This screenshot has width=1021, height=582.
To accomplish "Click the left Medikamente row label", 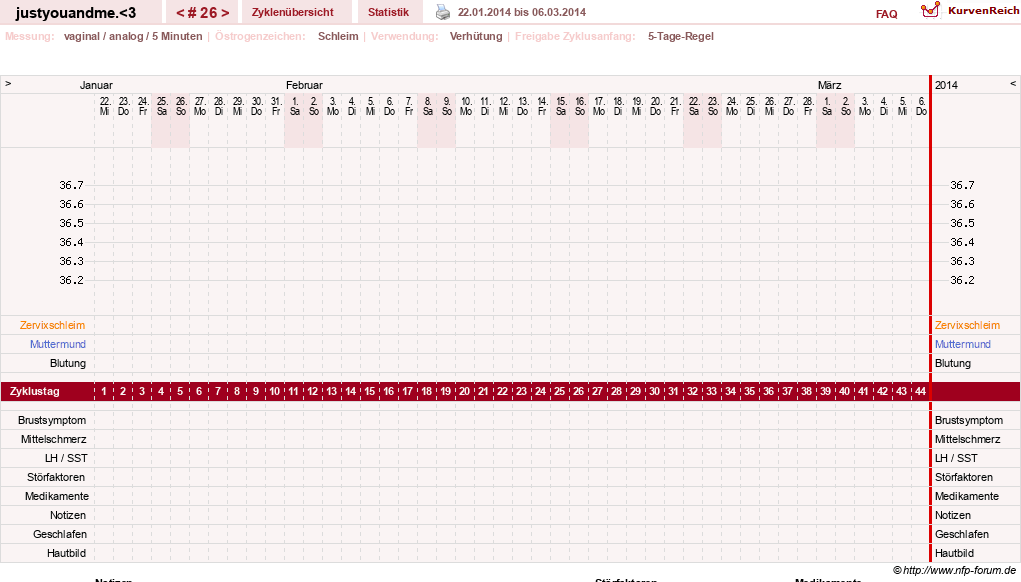I will [x=57, y=496].
